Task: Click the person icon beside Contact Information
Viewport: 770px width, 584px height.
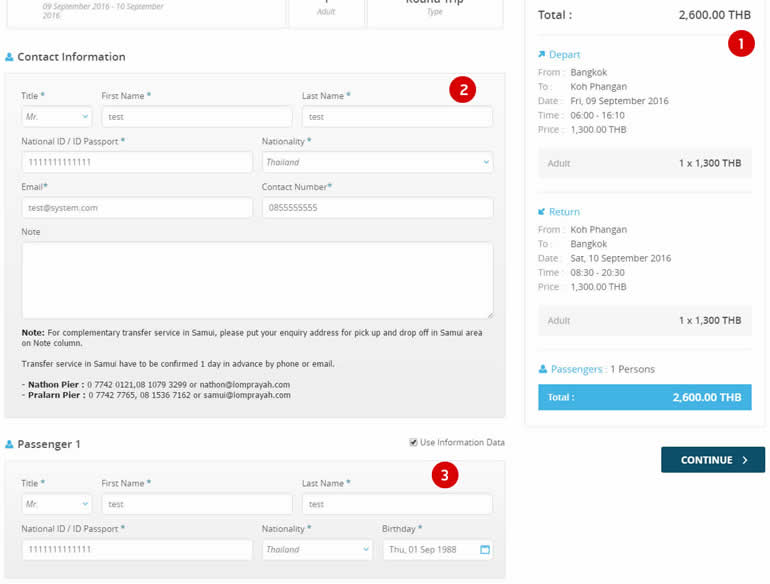Action: coord(9,58)
